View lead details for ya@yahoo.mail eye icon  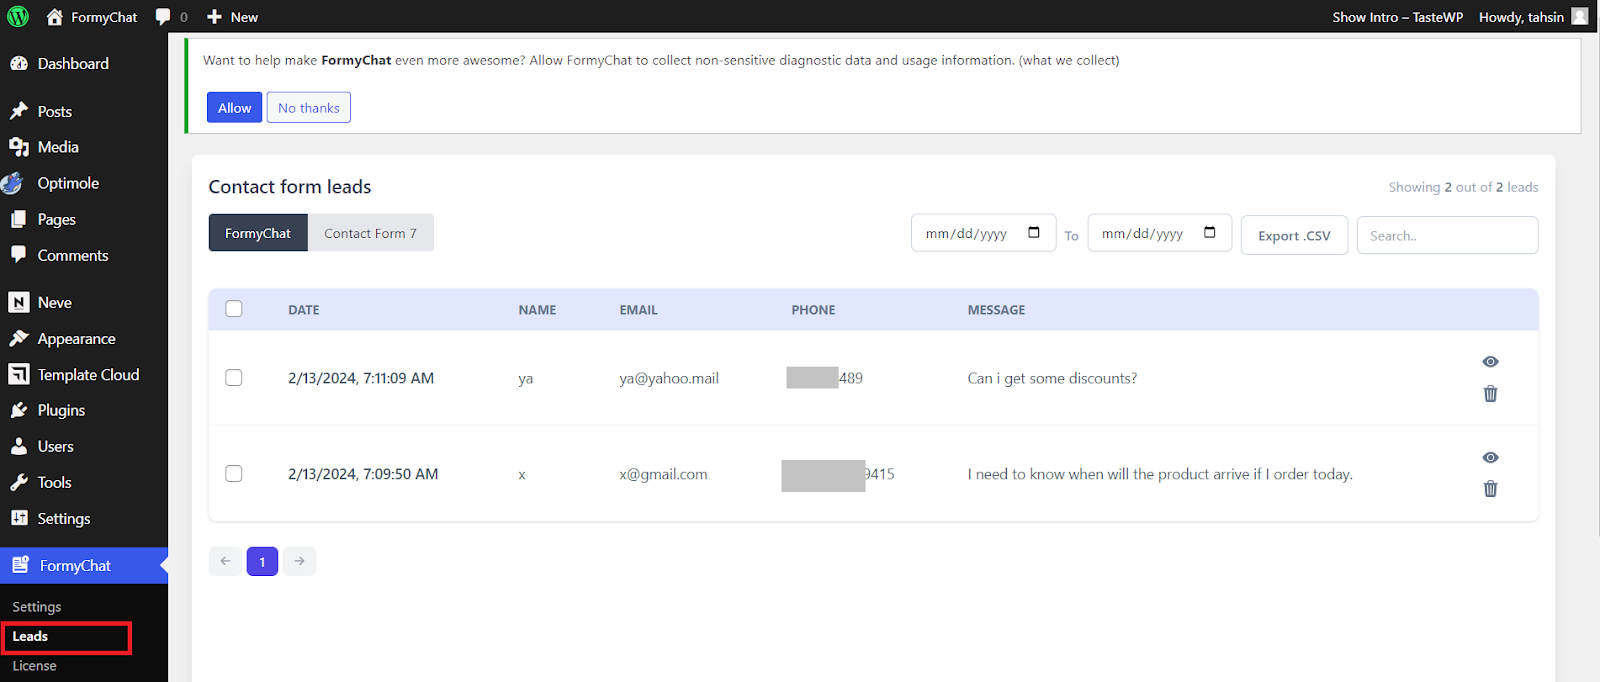[1490, 362]
